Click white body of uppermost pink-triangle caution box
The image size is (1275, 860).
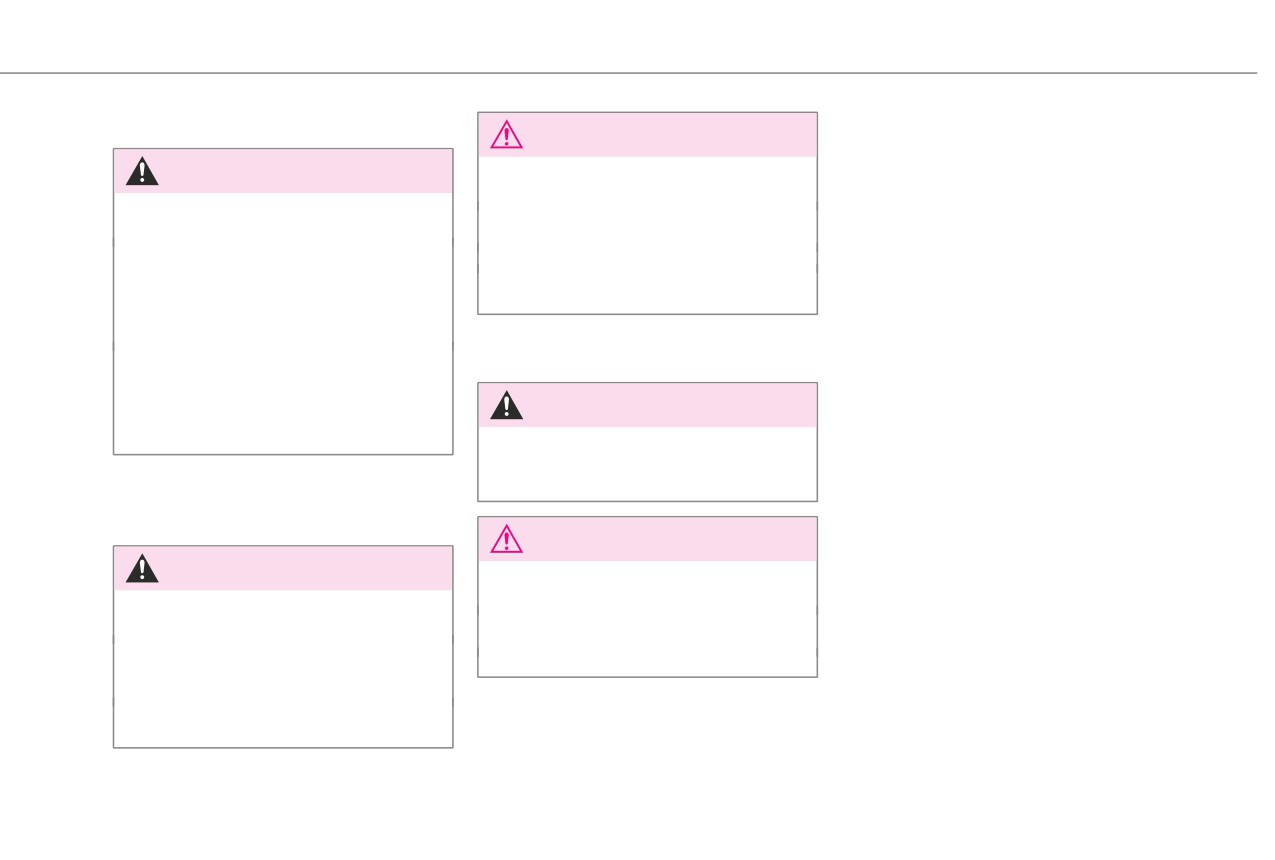(x=647, y=235)
